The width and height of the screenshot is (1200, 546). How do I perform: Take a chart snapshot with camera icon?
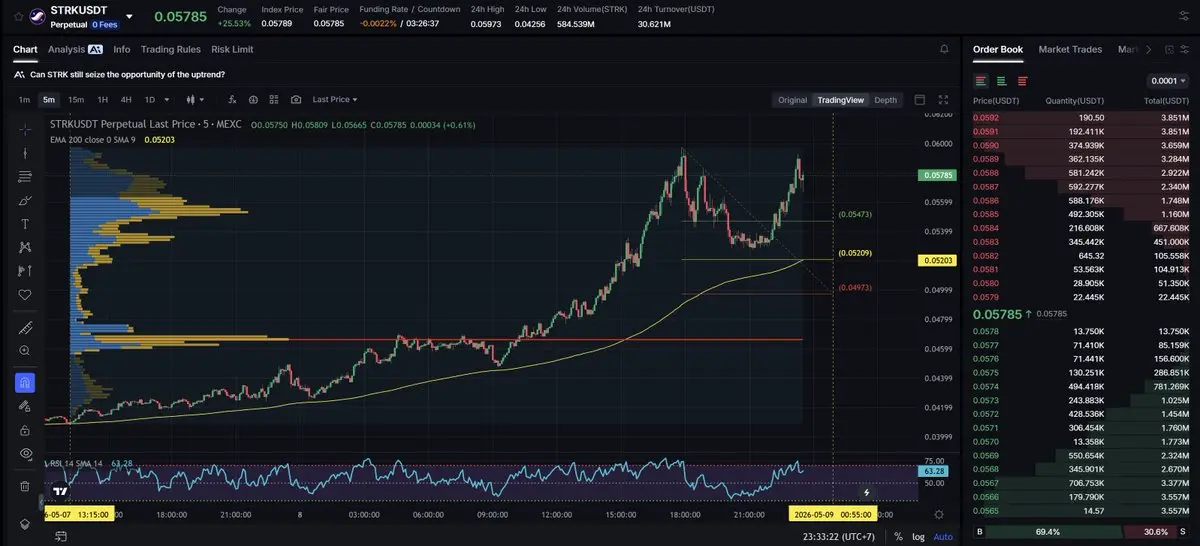click(296, 100)
